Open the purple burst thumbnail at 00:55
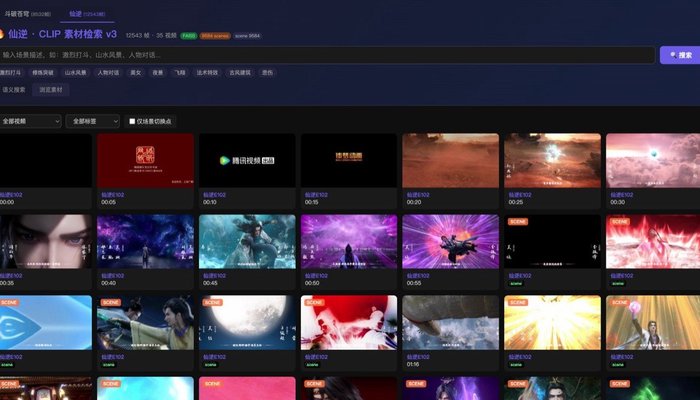Image resolution: width=700 pixels, height=400 pixels. pyautogui.click(x=451, y=242)
